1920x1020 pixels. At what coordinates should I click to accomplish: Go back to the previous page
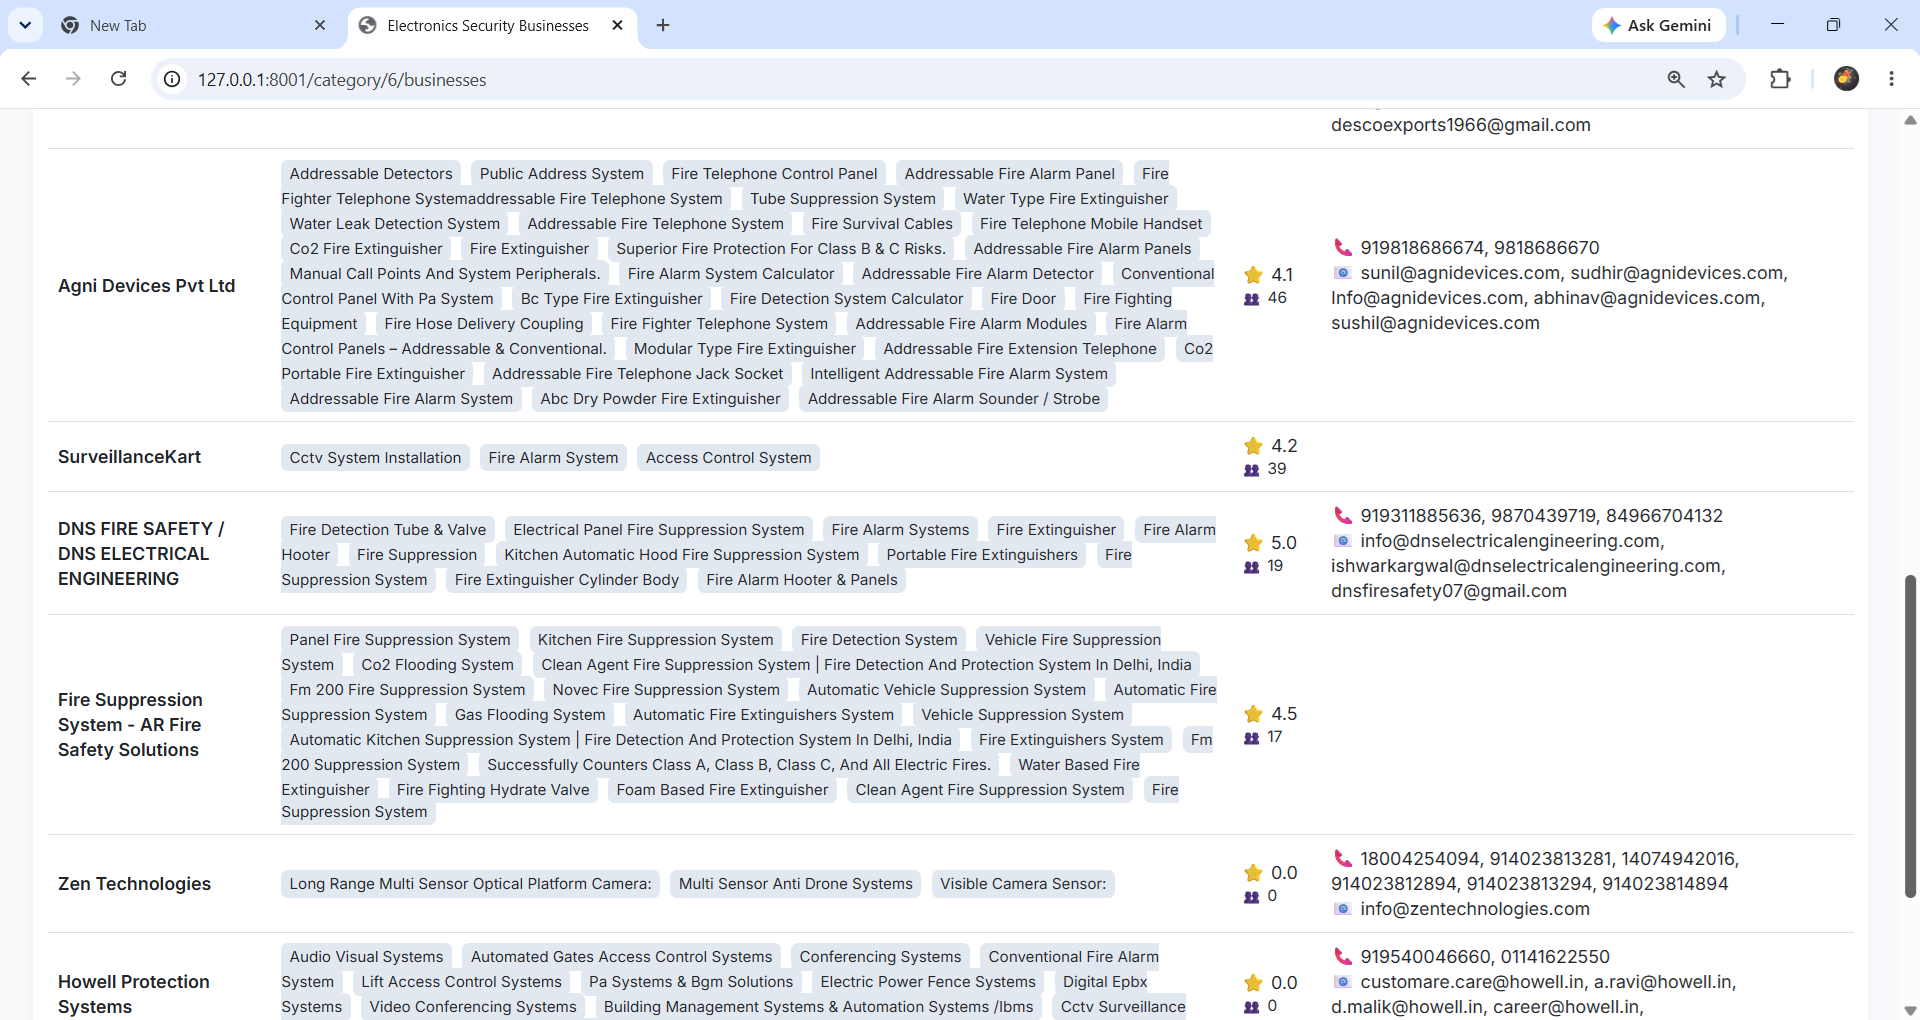[29, 79]
